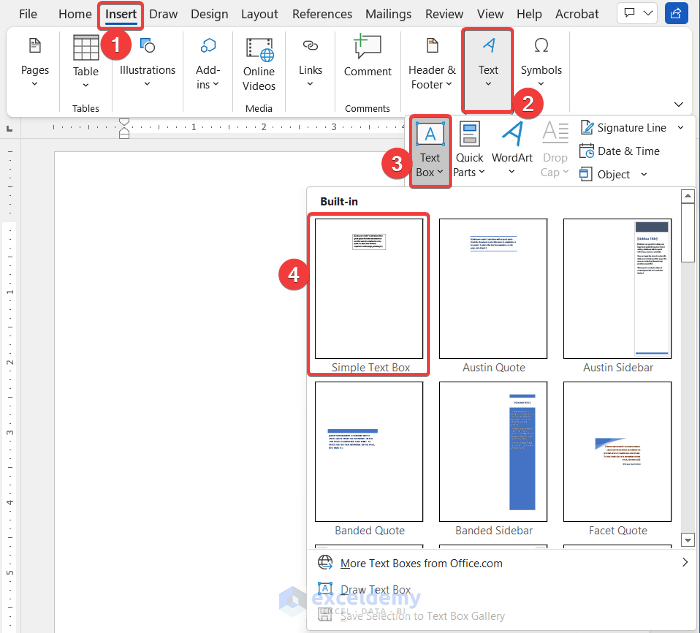This screenshot has height=633, width=700.
Task: Expand the comments button dropdown arrow
Action: 648,13
